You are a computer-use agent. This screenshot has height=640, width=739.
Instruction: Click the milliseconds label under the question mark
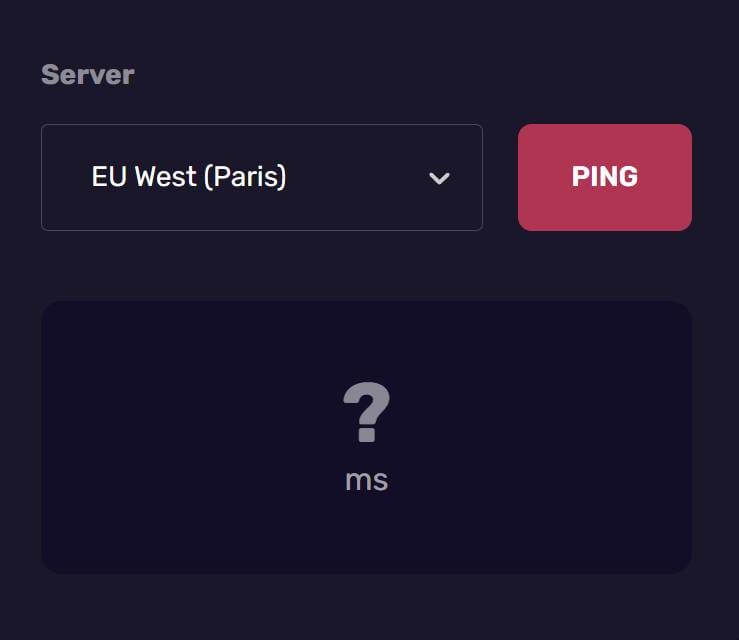coord(366,480)
